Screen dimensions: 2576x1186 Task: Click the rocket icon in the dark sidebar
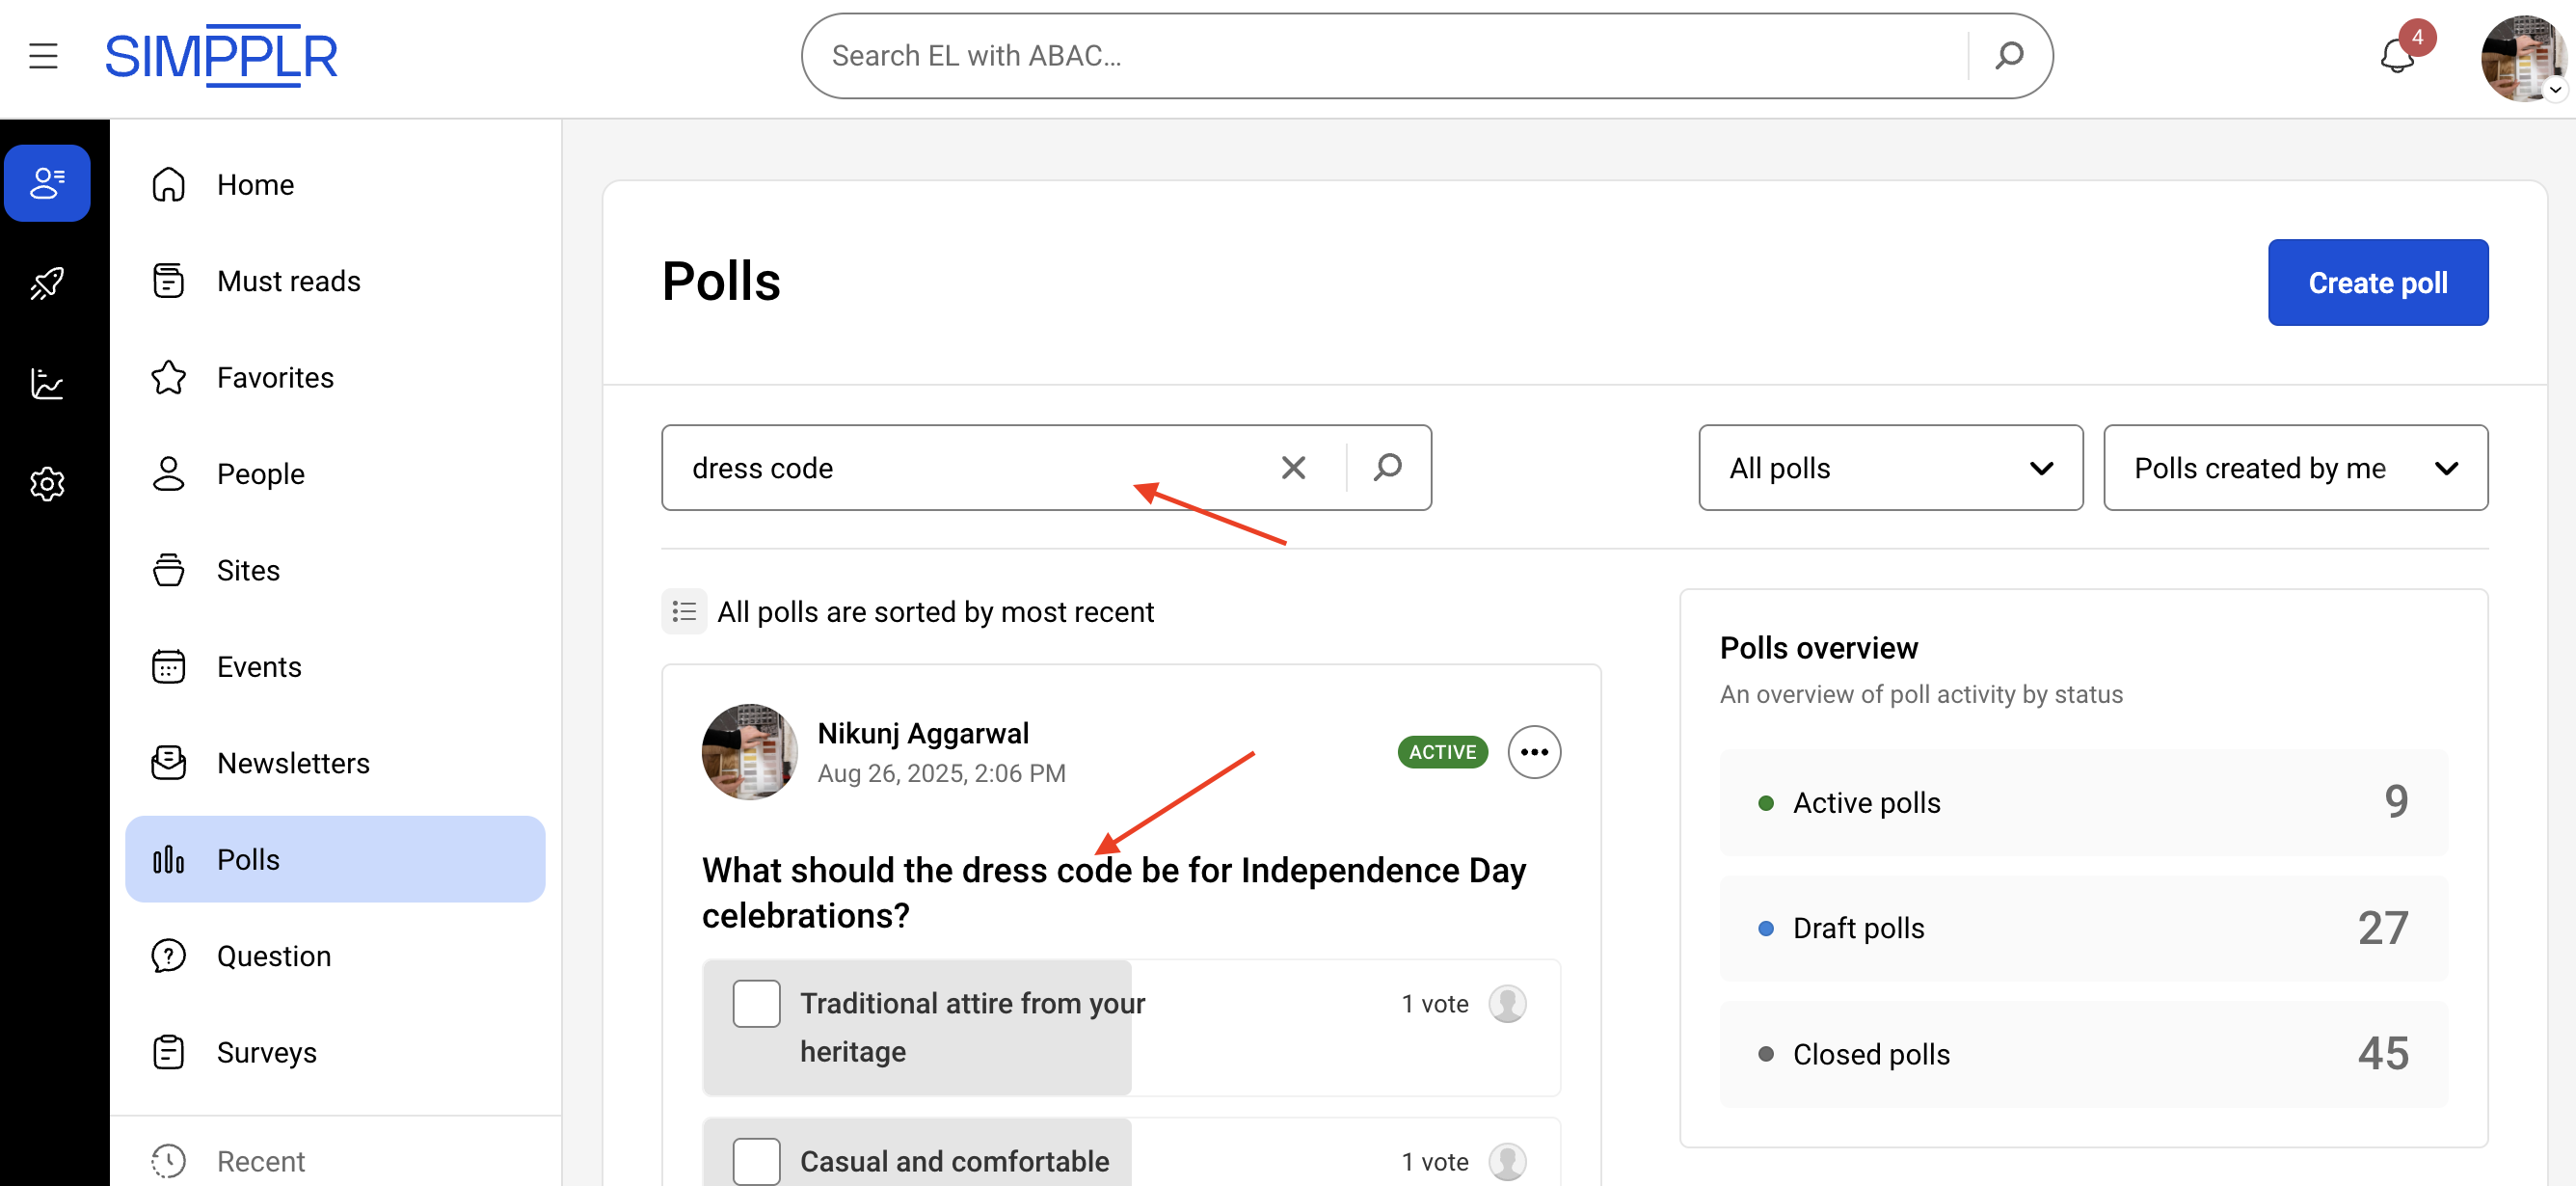click(x=47, y=284)
